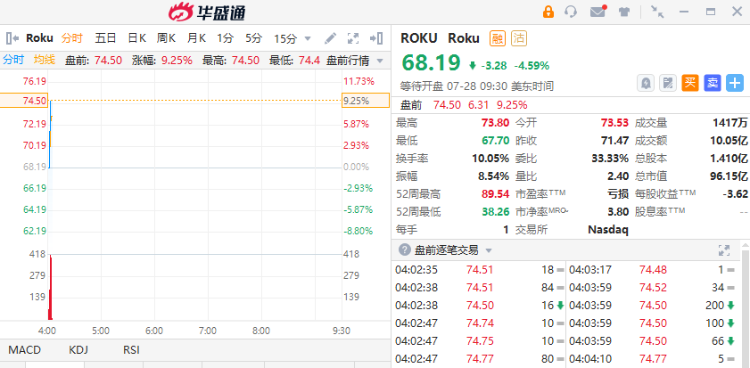Viewport: 750px width, 368px height.
Task: Click the 9.25% marker on right axis
Action: (x=365, y=100)
